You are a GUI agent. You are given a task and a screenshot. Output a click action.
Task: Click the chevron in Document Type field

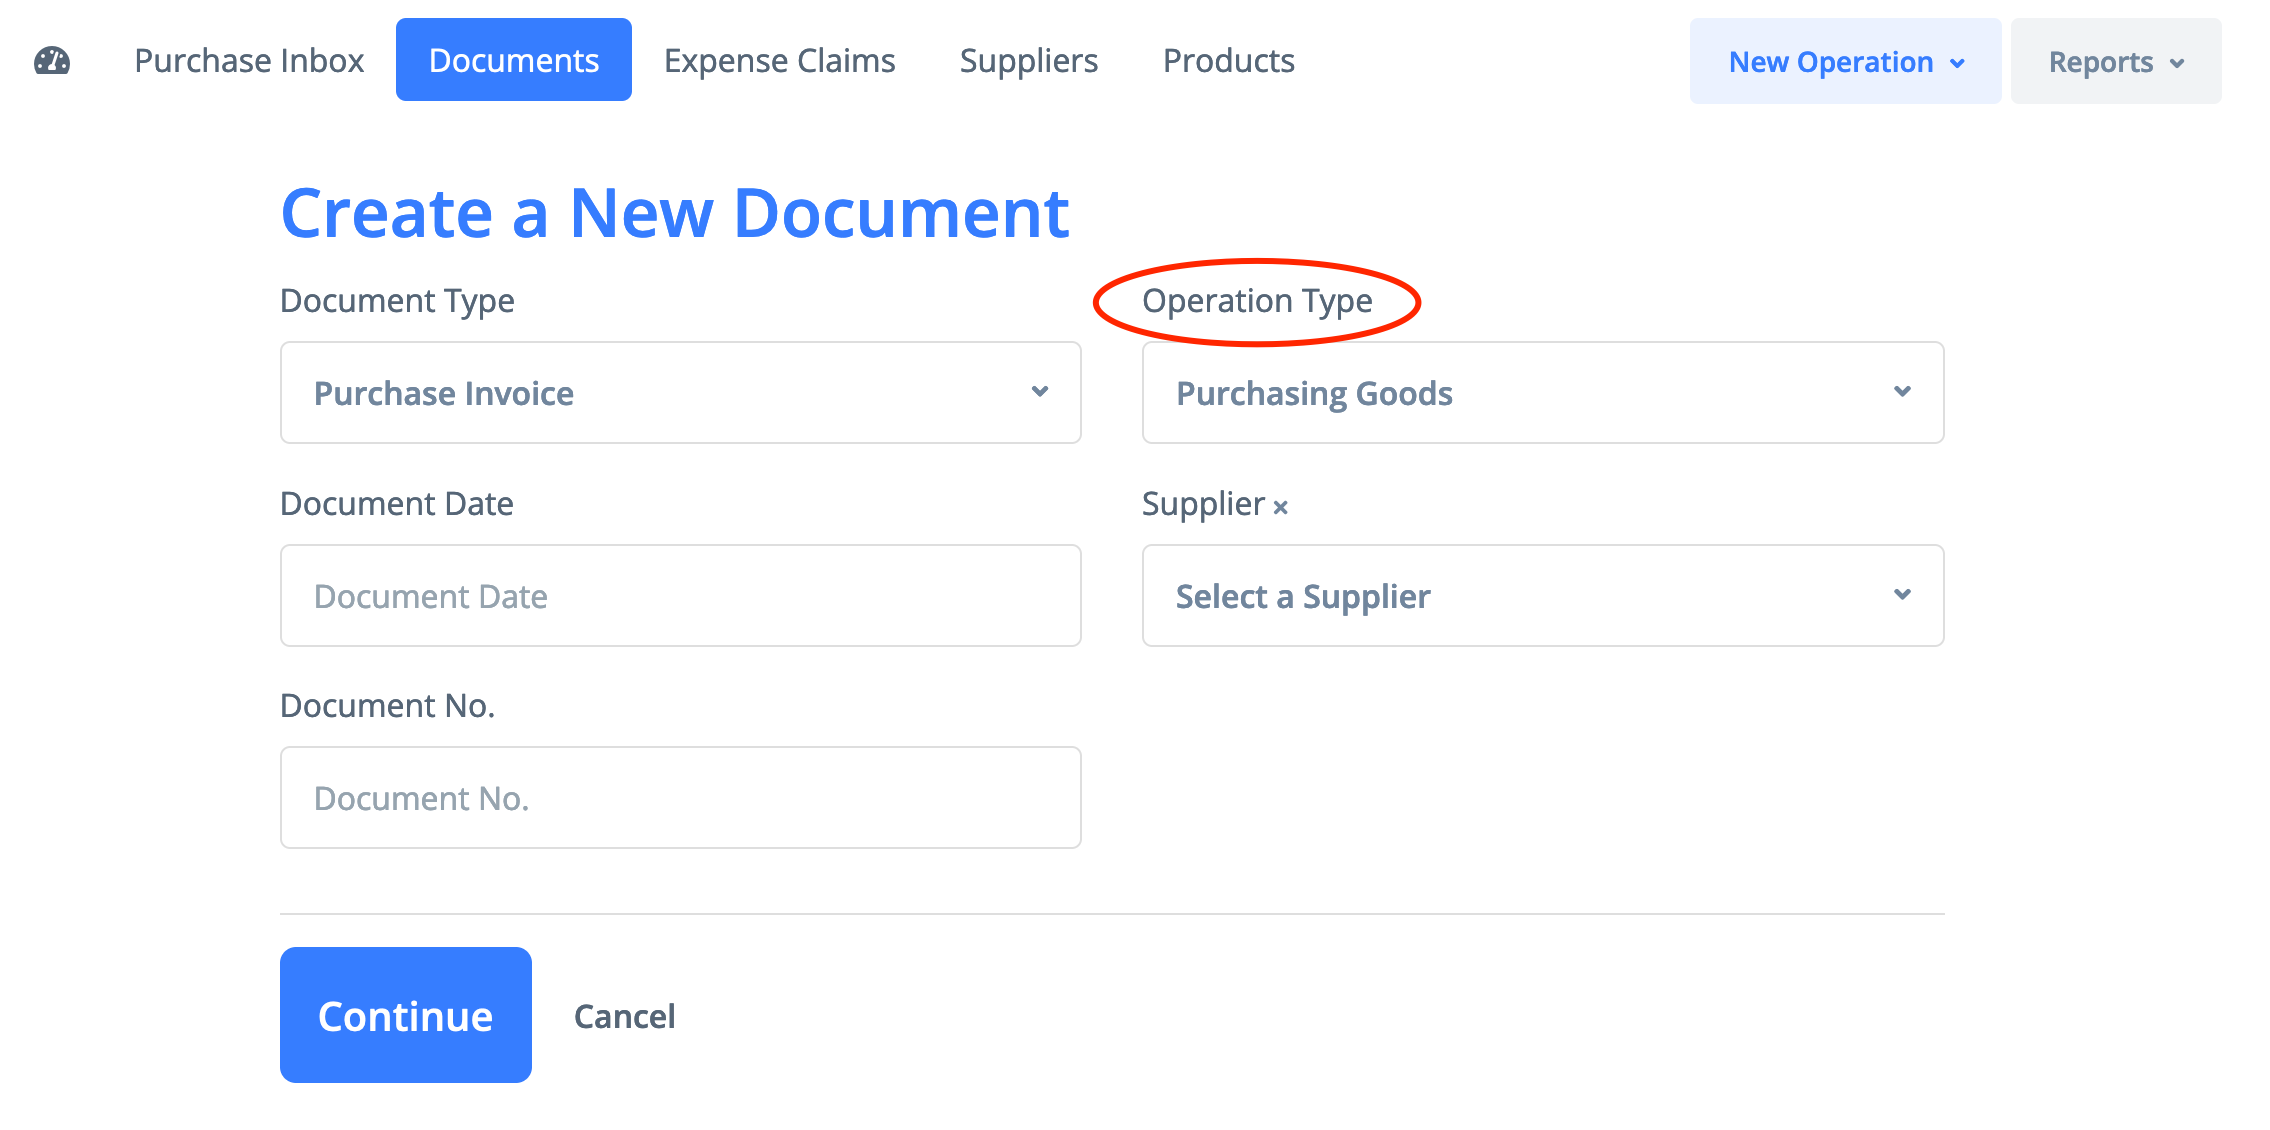[1040, 392]
